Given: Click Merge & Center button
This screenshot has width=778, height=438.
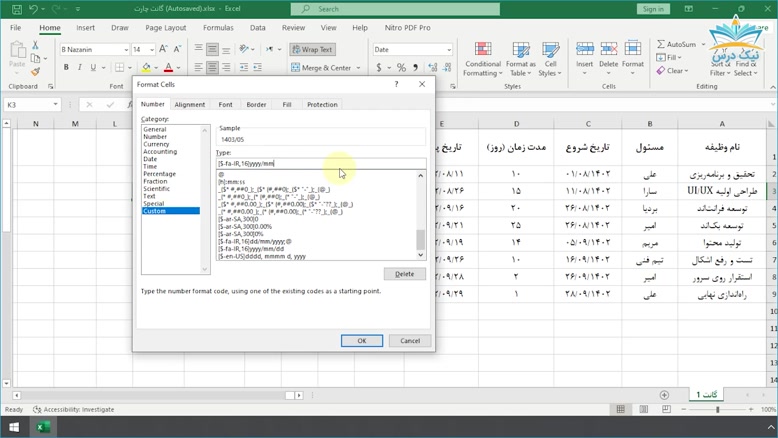Looking at the screenshot, I should [322, 67].
